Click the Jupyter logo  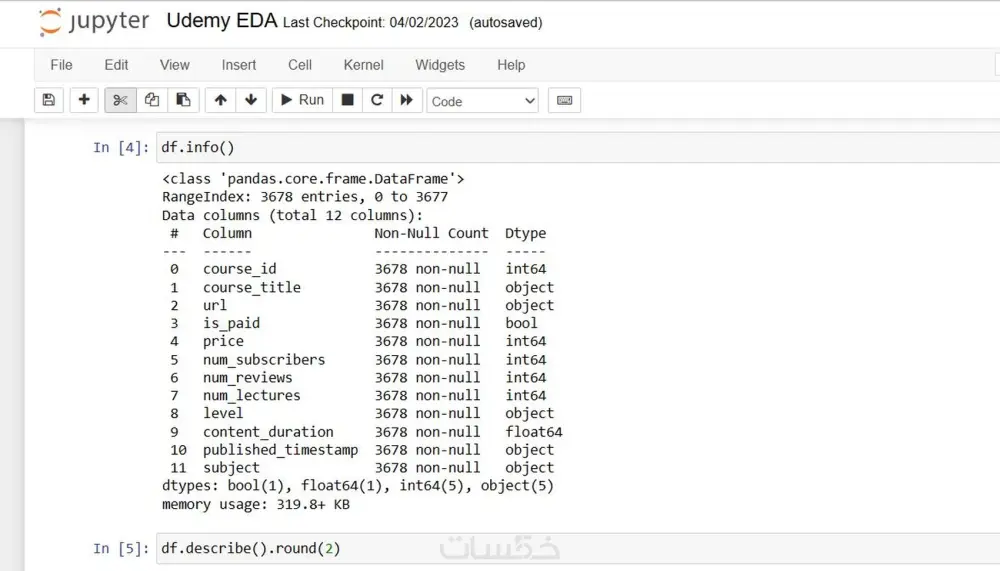[93, 22]
